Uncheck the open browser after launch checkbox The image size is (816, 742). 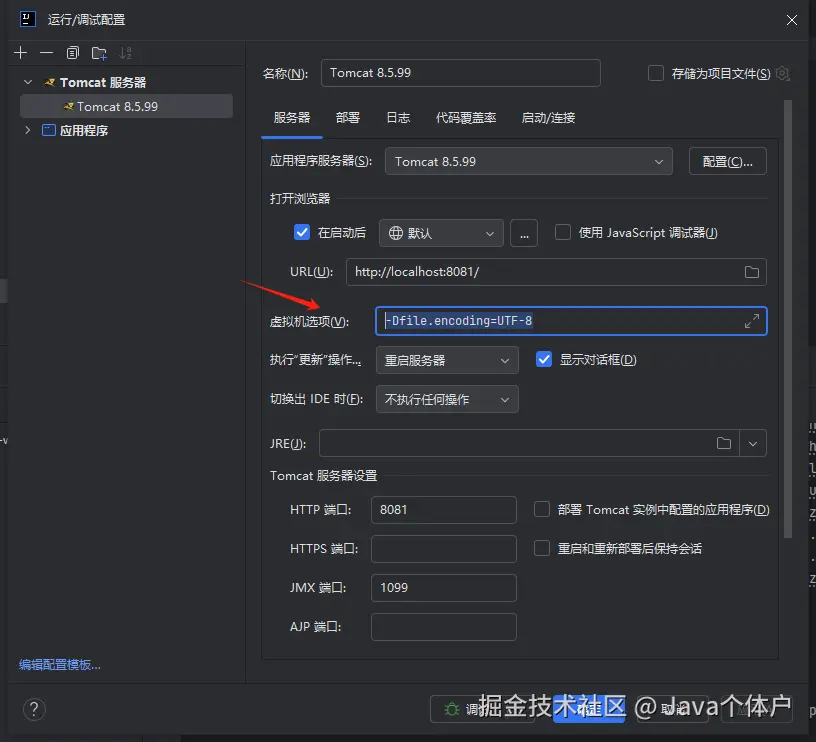coord(302,232)
